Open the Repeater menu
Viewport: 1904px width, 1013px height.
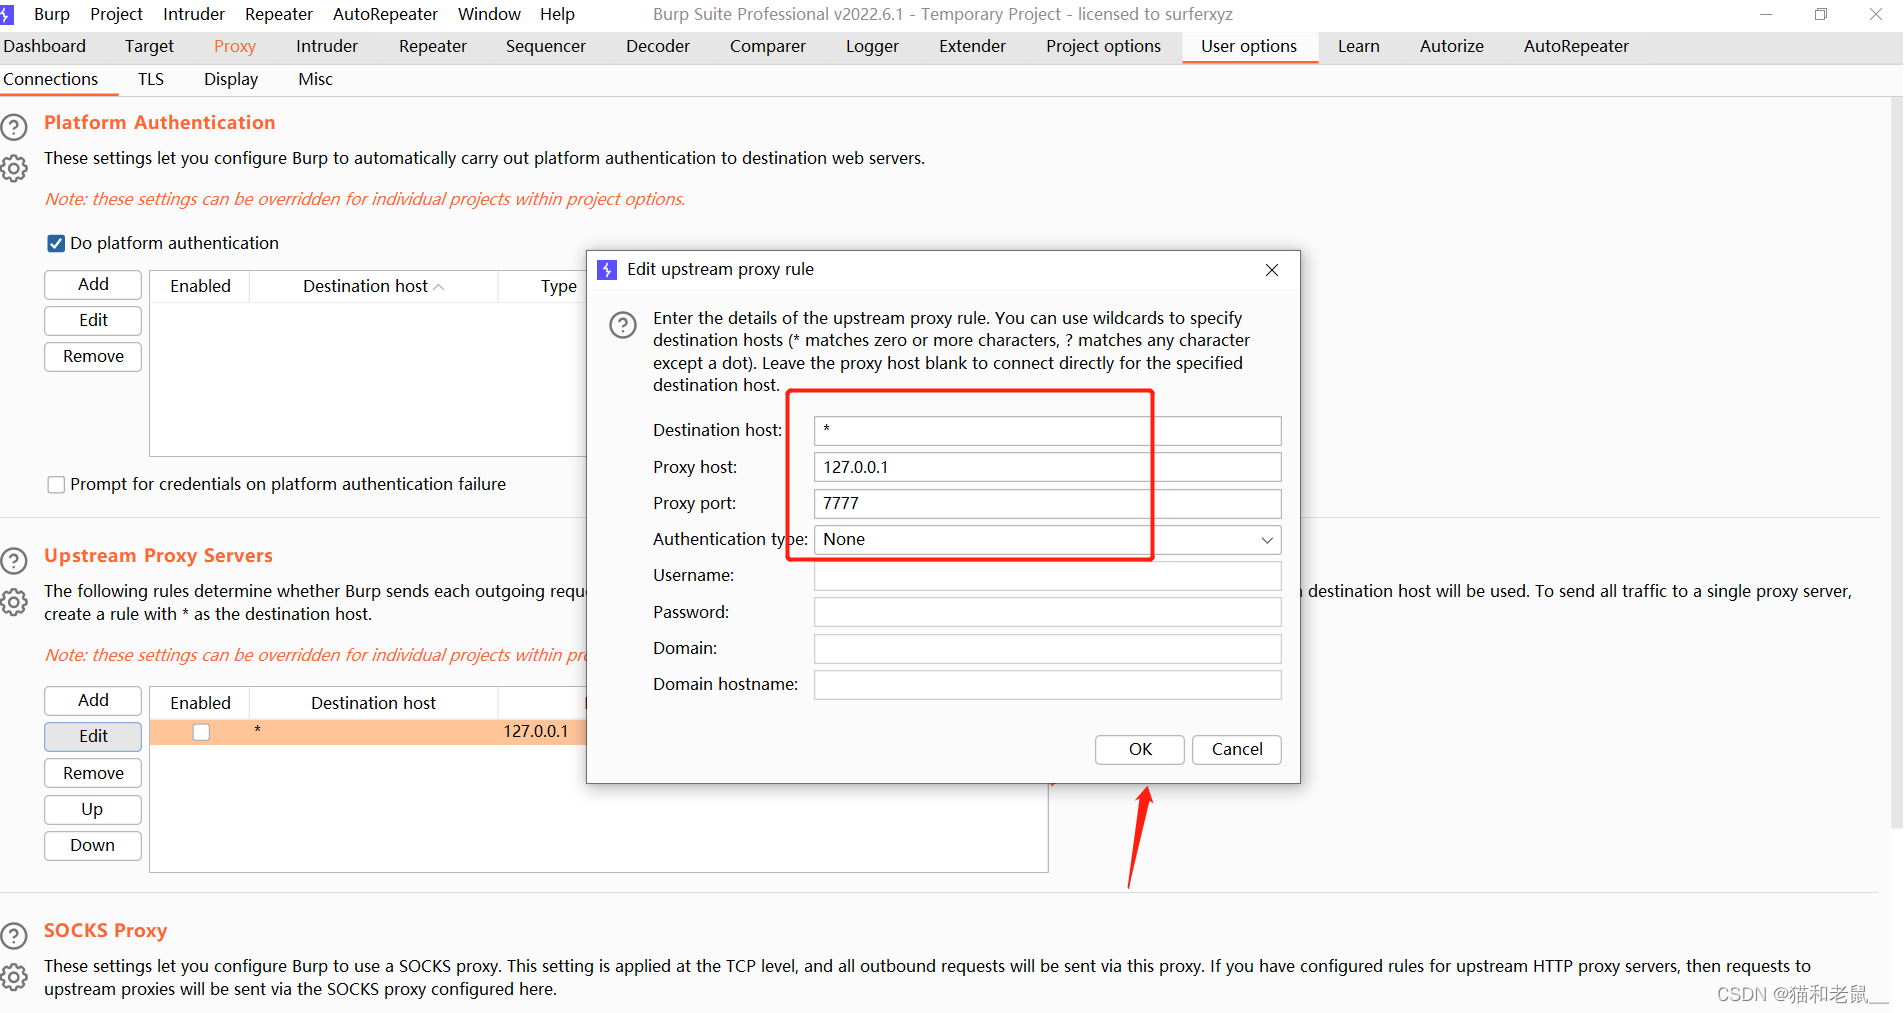[x=279, y=14]
